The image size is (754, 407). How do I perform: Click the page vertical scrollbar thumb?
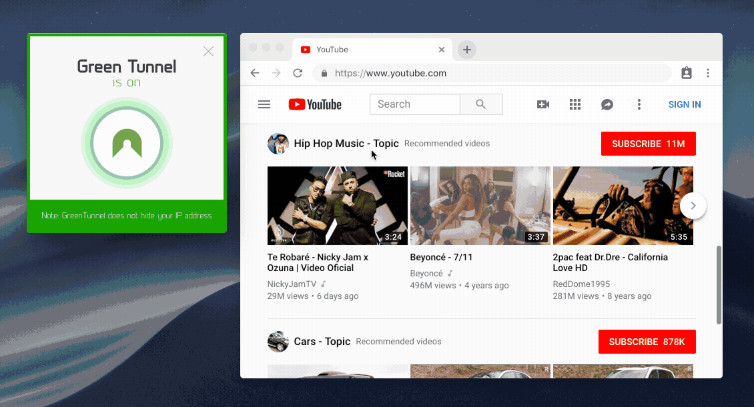[719, 285]
